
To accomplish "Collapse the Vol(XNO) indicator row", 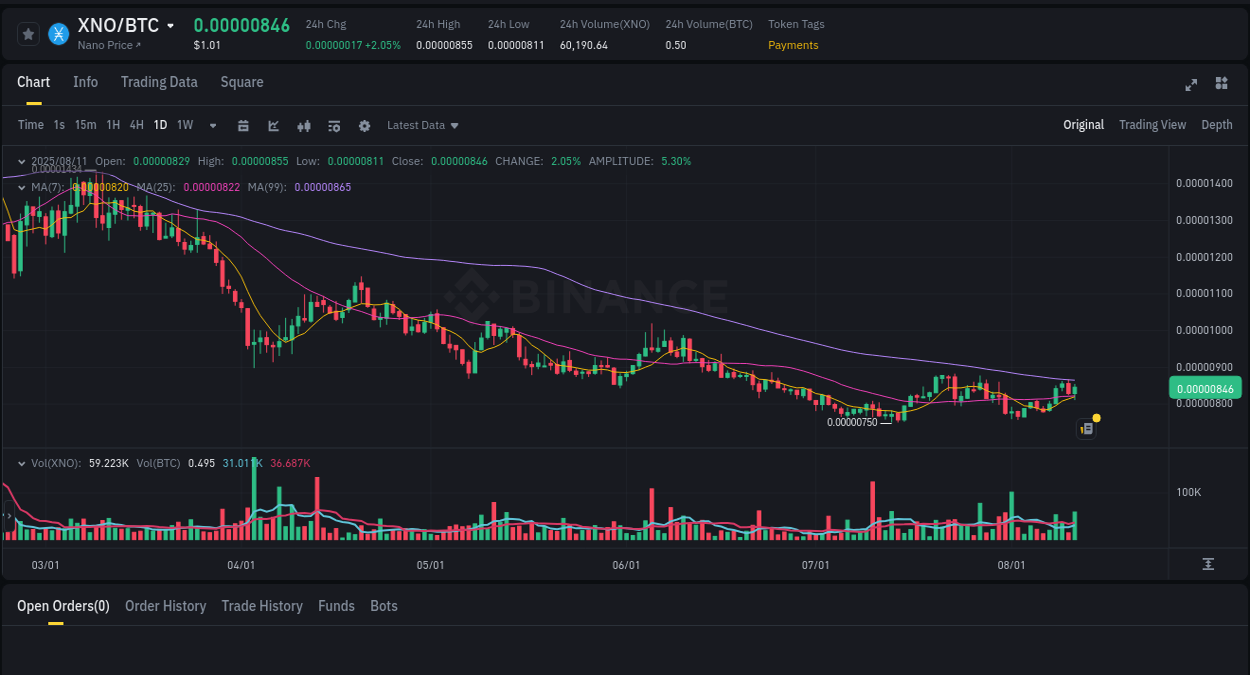I will 21,463.
